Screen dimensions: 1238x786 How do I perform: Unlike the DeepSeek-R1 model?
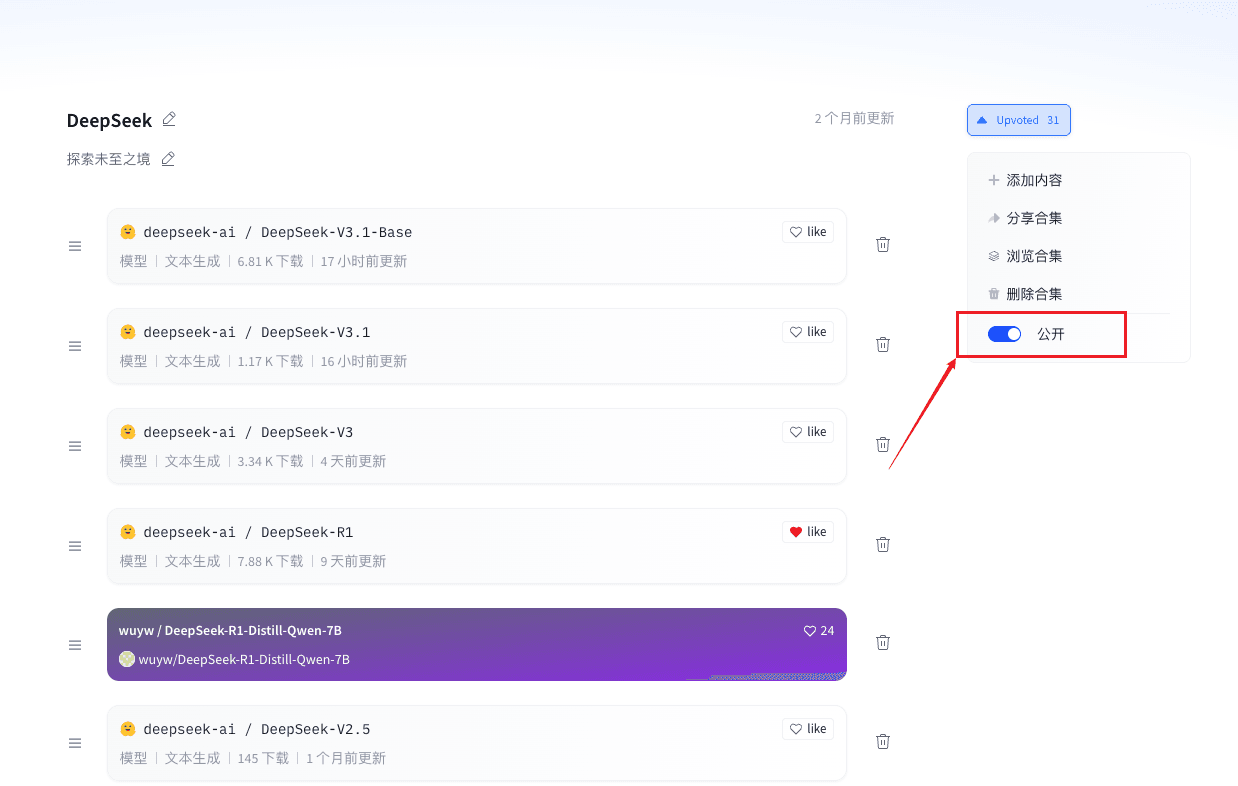[808, 532]
